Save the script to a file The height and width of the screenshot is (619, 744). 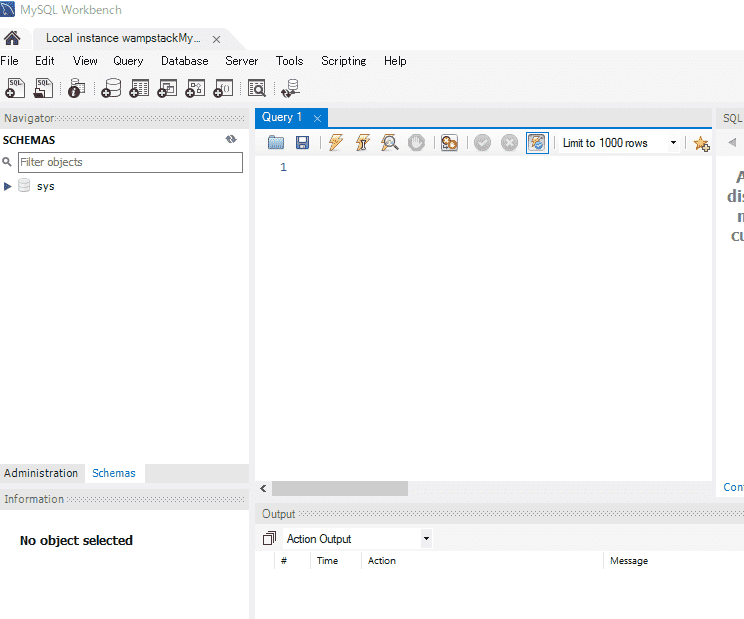302,142
